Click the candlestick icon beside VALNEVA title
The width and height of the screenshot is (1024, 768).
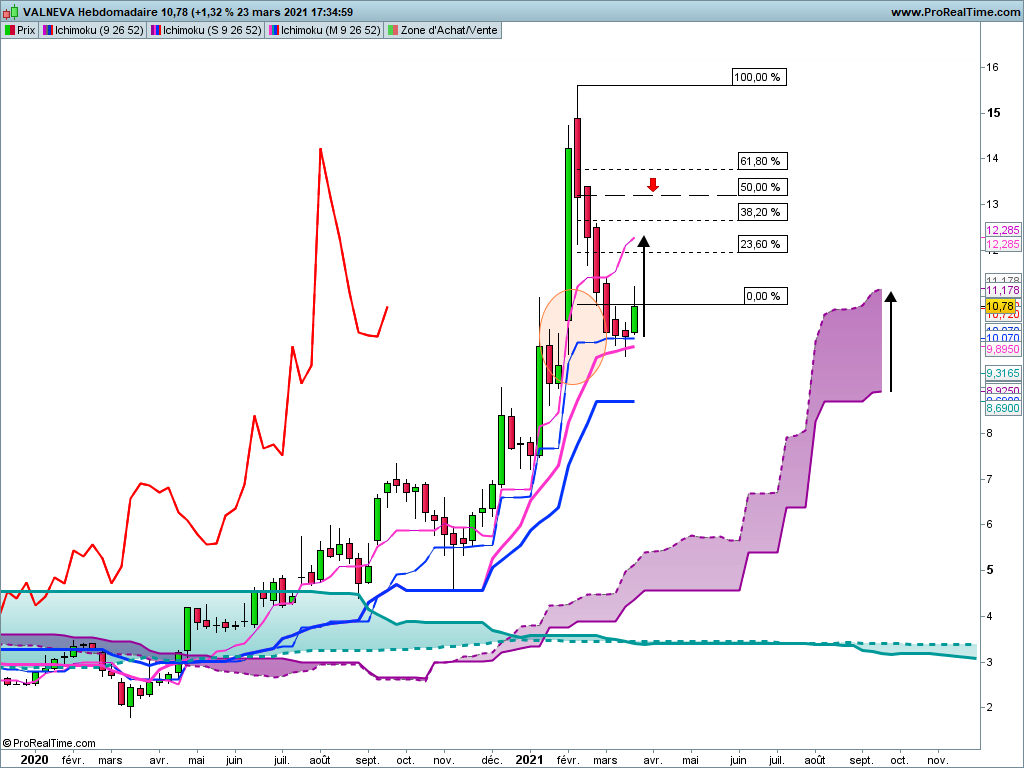(10, 12)
